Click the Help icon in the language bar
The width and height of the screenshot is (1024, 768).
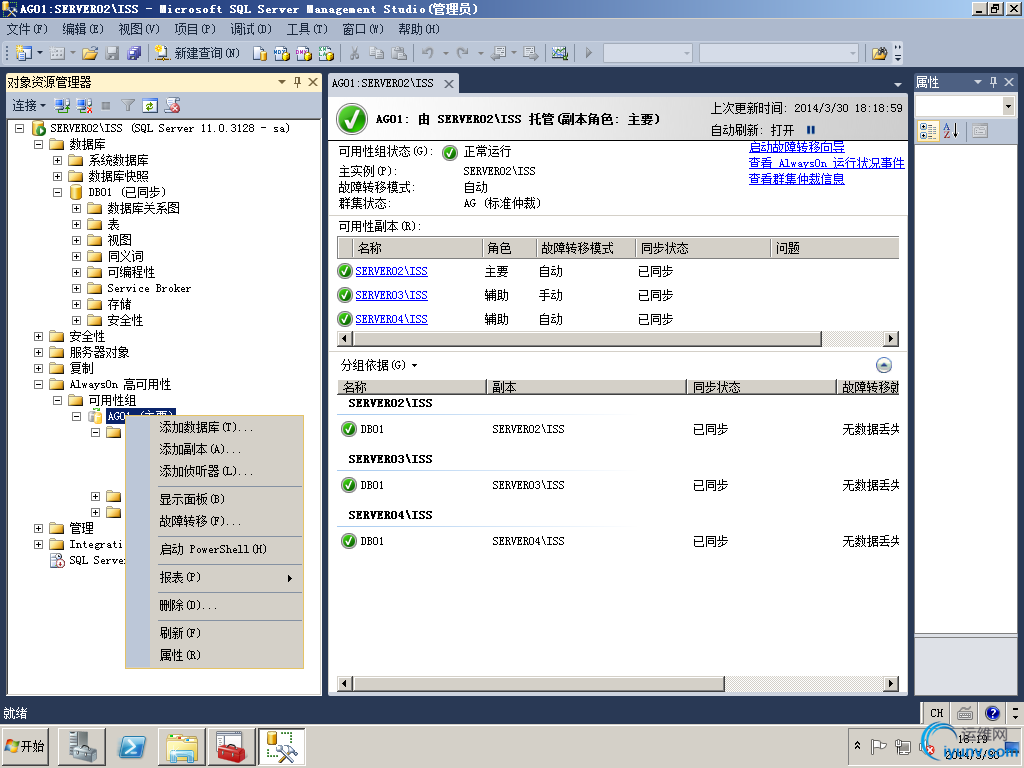(992, 713)
